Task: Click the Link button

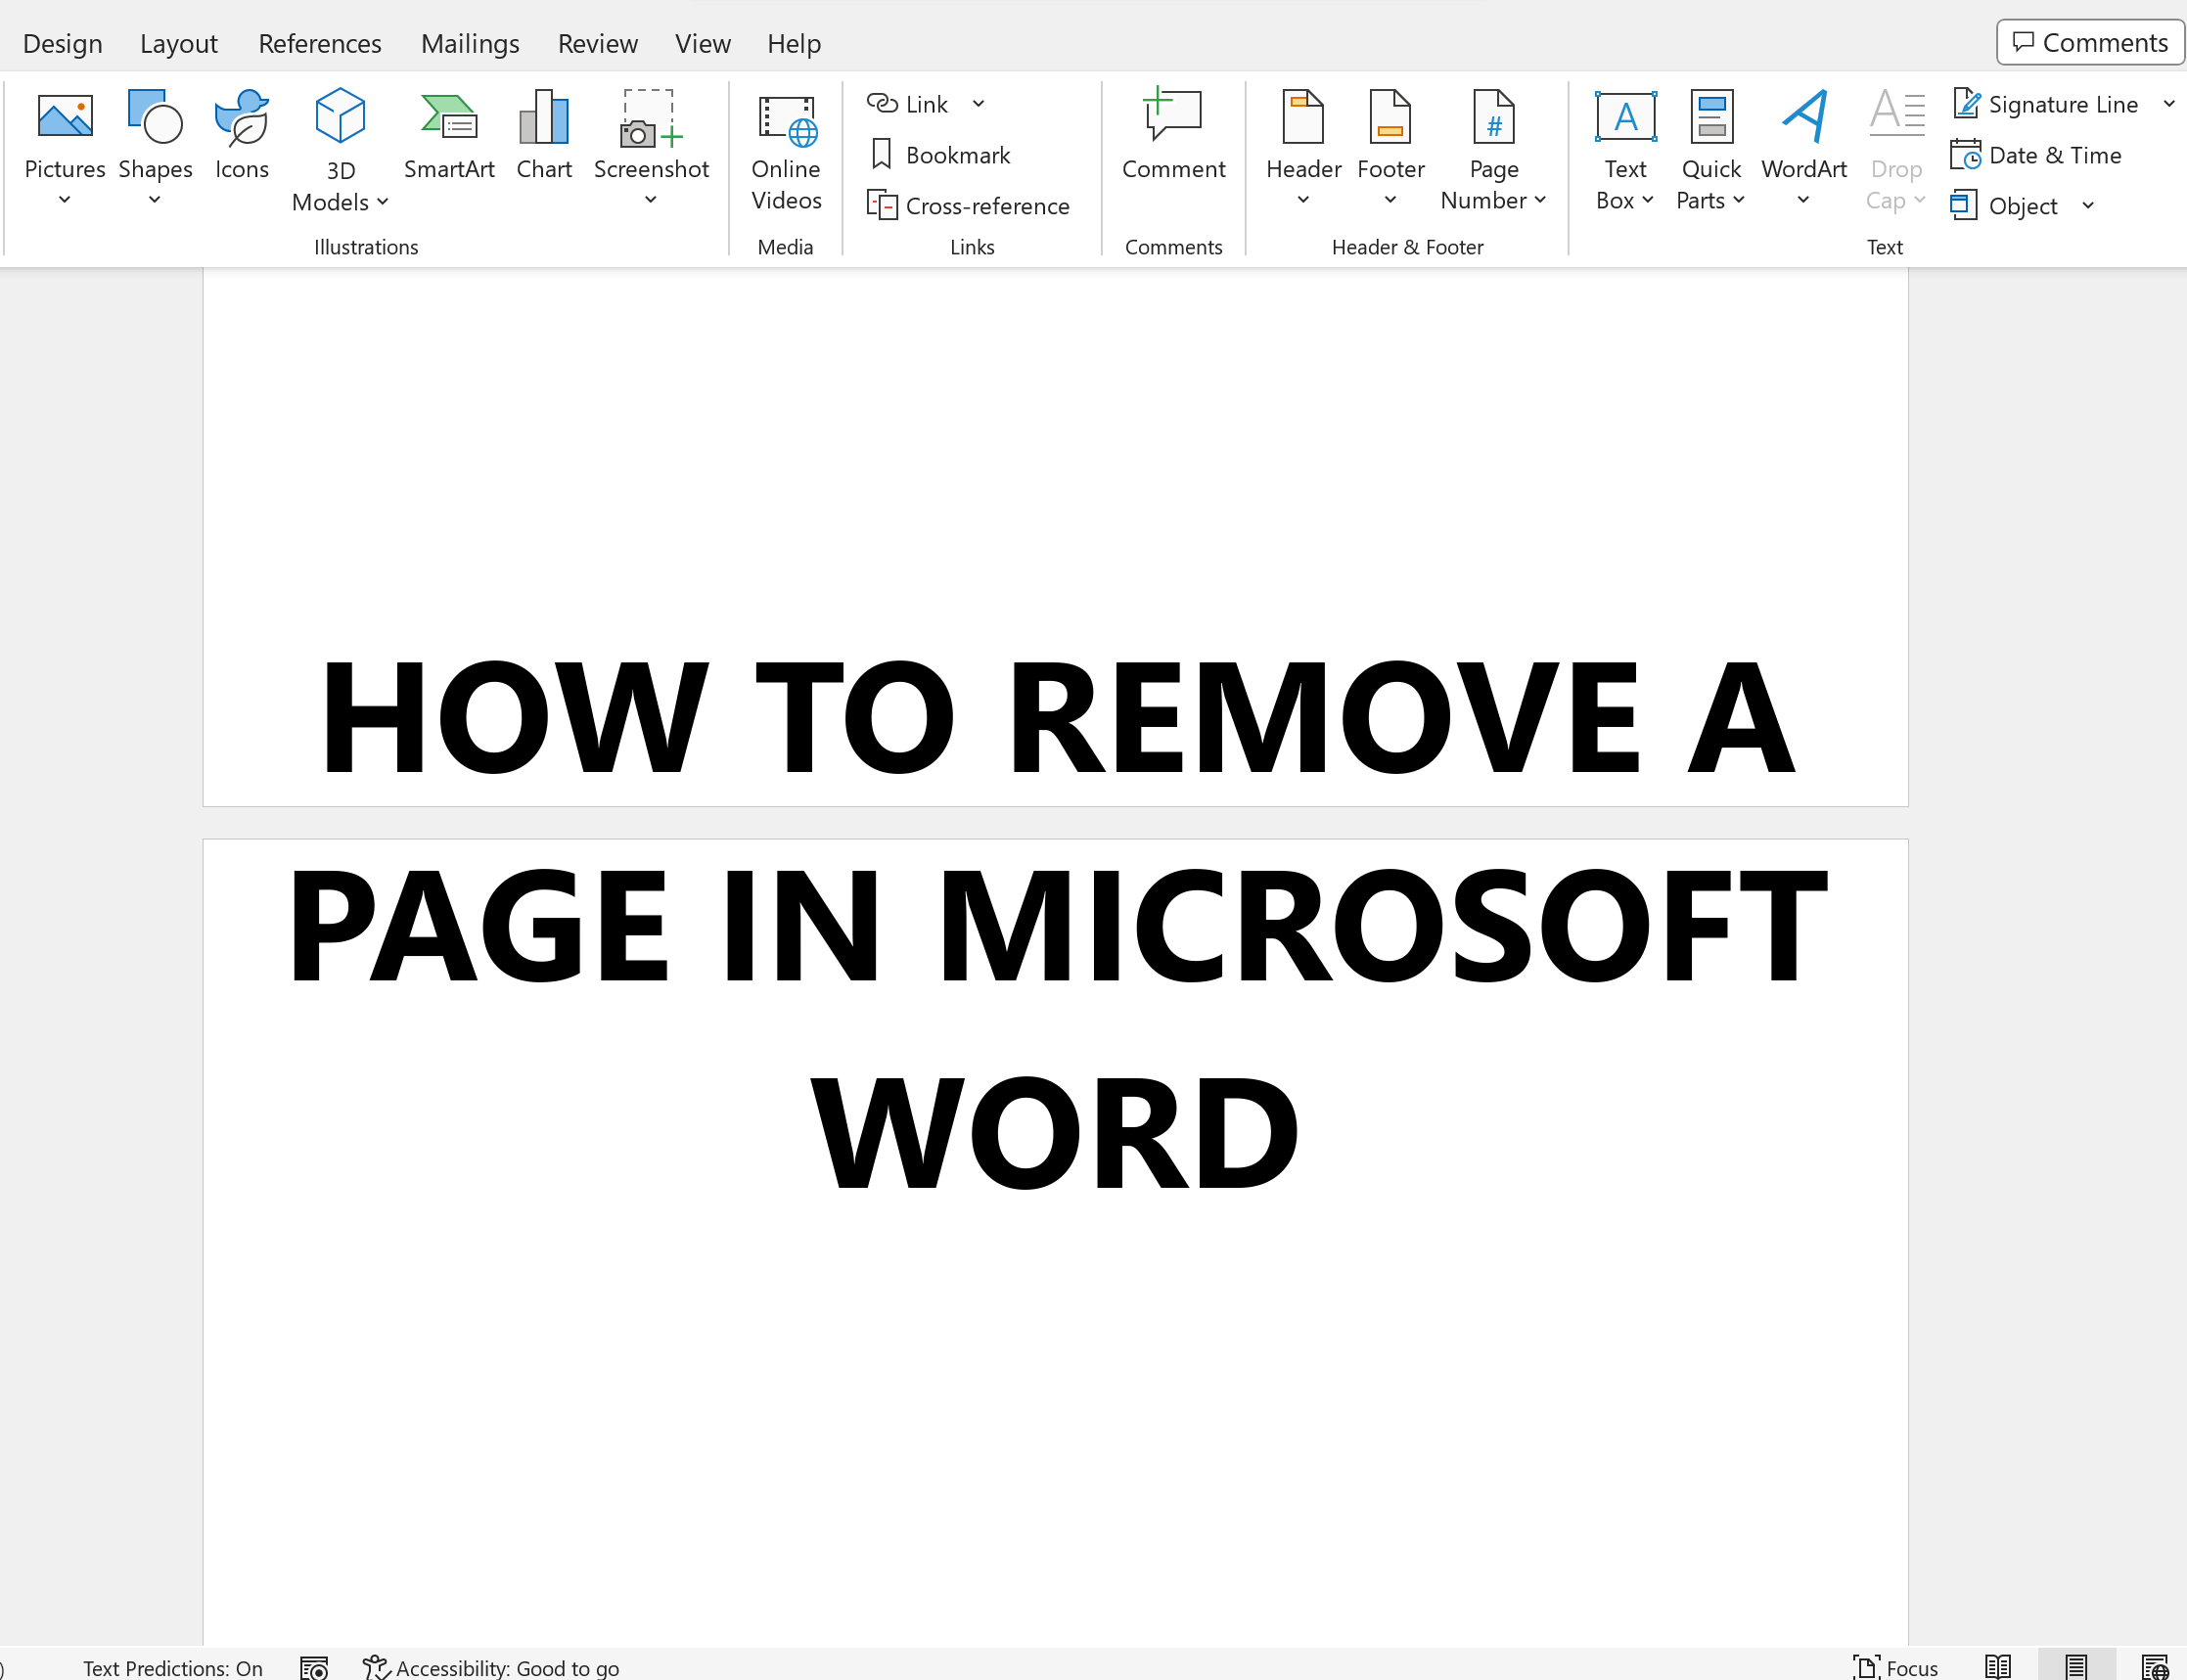Action: point(908,104)
